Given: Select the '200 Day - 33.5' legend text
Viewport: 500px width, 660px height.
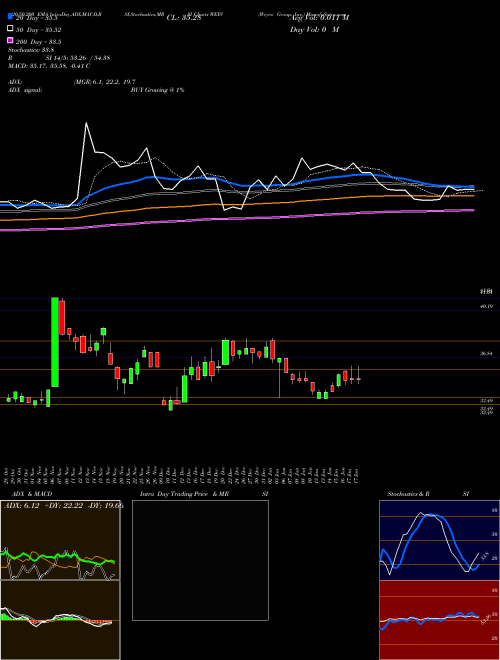Looking at the screenshot, I should [38, 42].
